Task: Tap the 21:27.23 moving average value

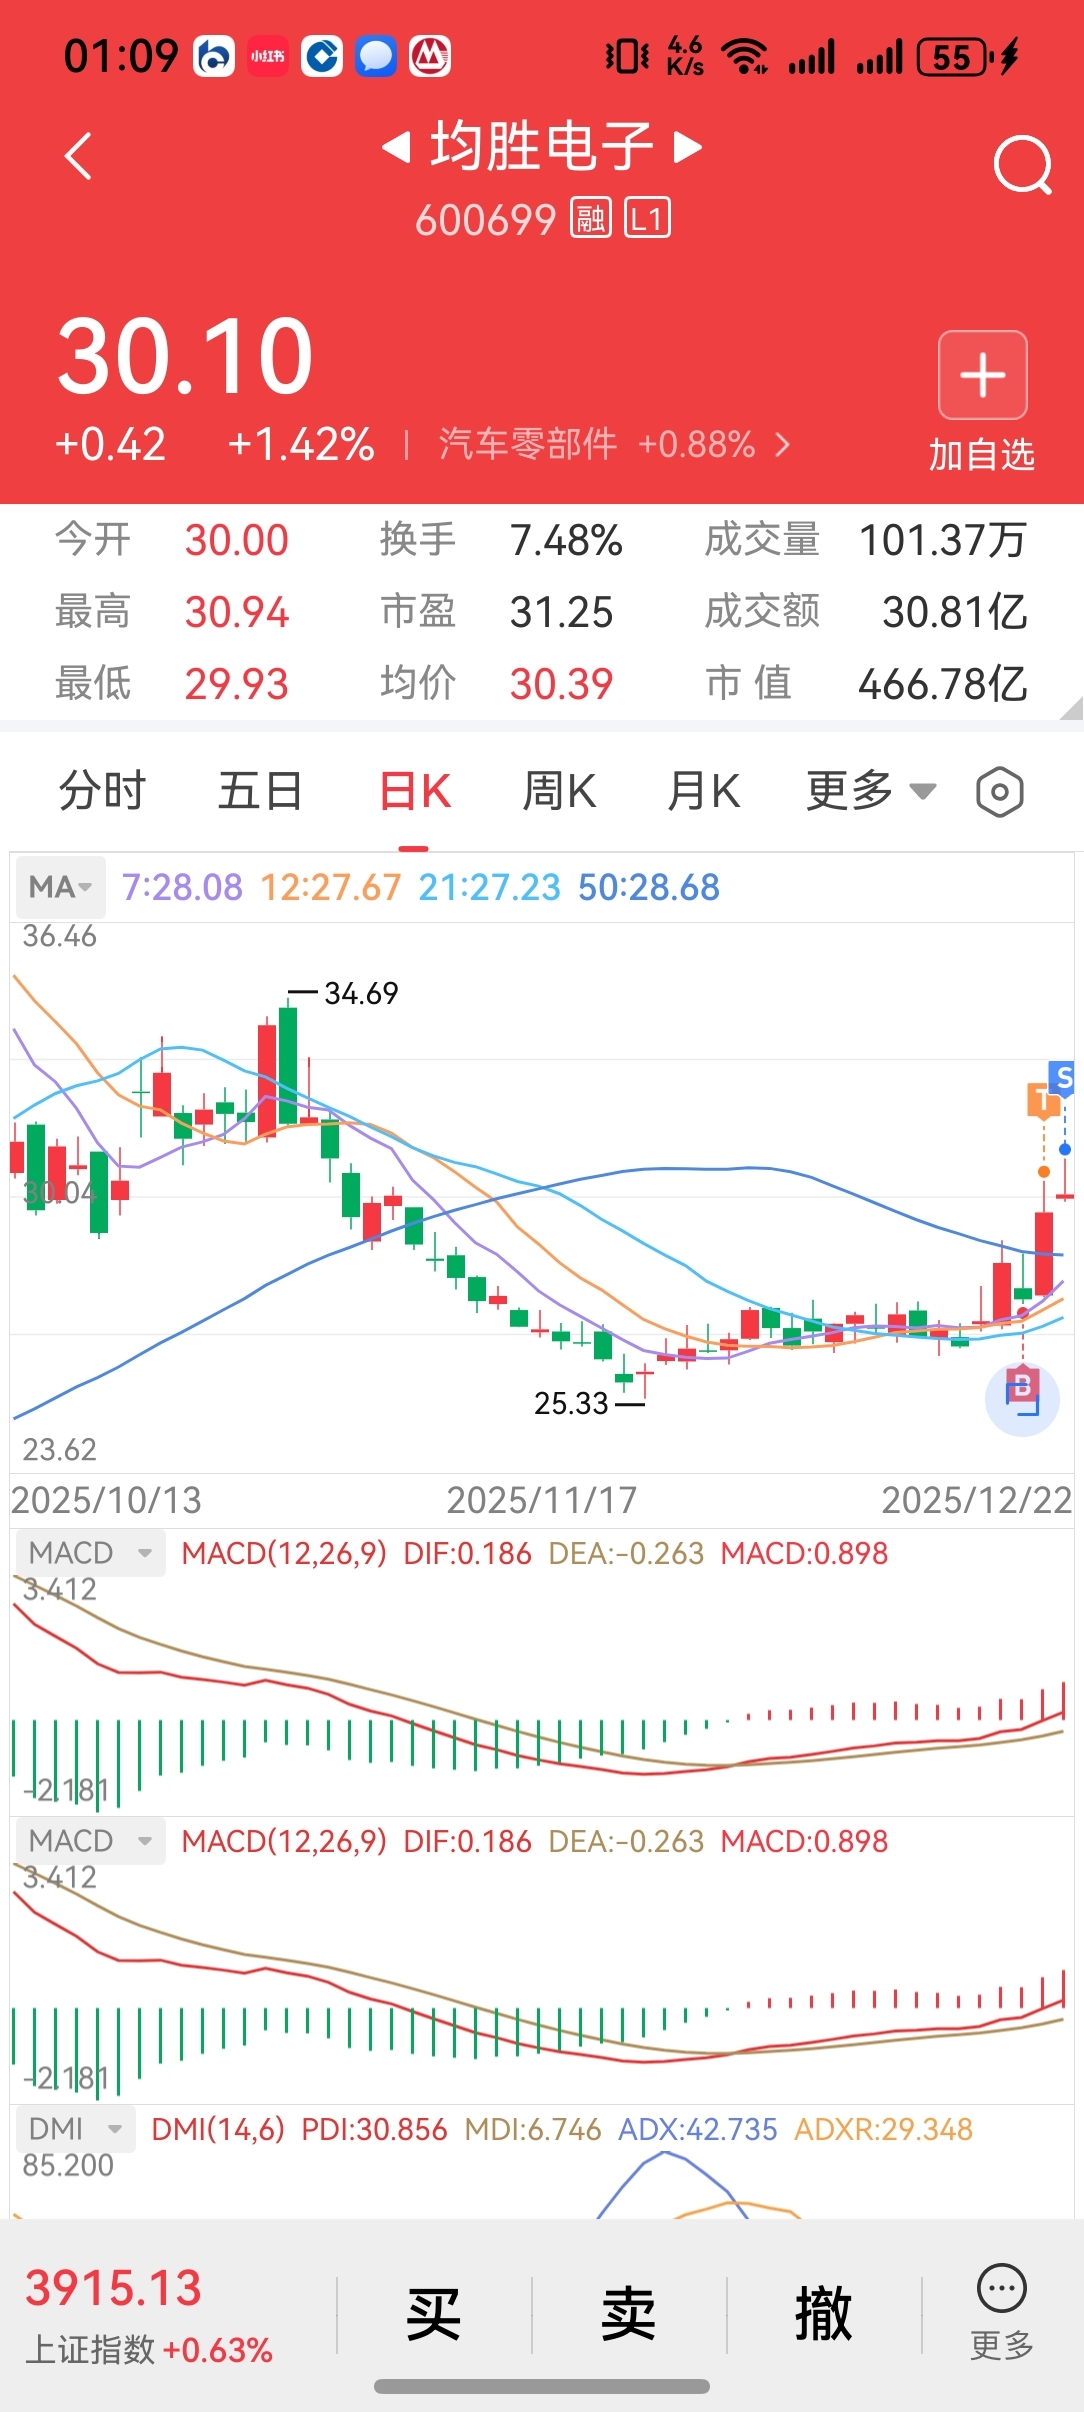Action: [x=489, y=888]
